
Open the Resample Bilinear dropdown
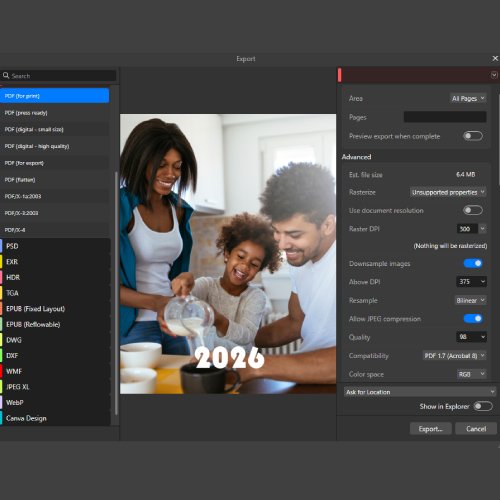[x=470, y=300]
